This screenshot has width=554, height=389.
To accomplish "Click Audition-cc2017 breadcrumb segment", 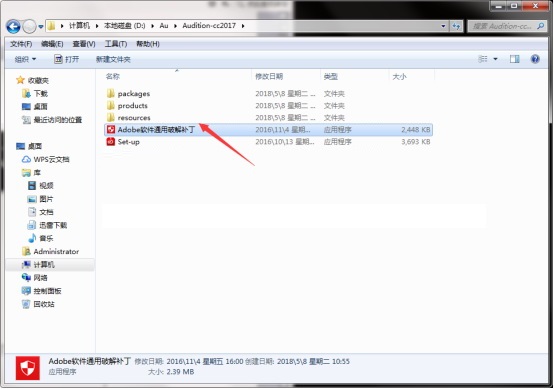I will click(x=209, y=26).
